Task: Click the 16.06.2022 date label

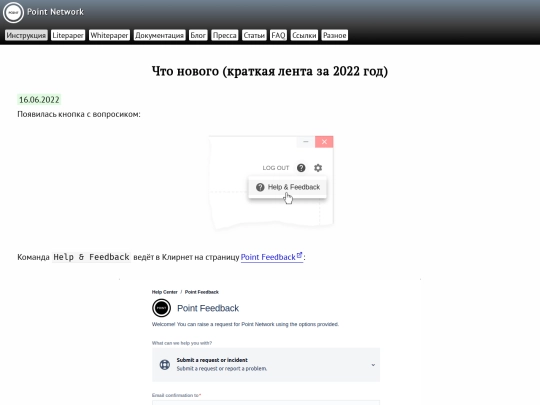Action: (39, 100)
